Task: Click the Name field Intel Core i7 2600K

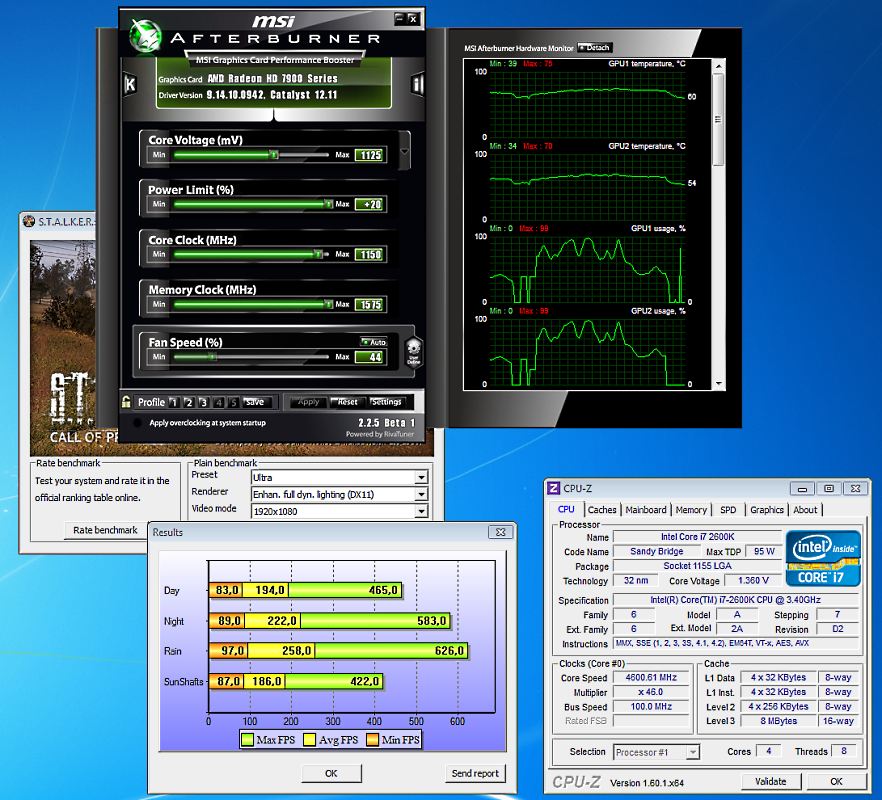Action: (x=698, y=537)
